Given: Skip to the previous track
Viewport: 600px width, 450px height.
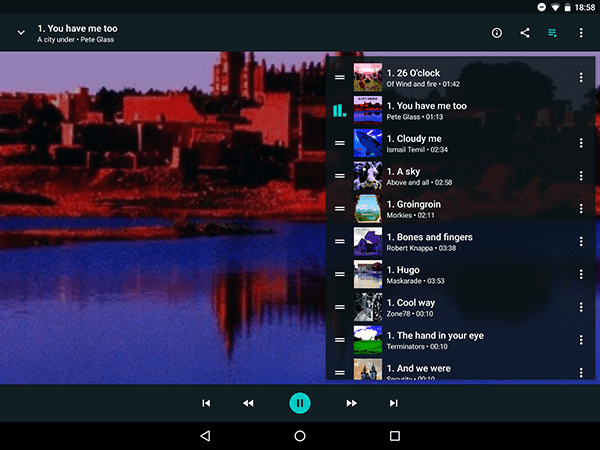Looking at the screenshot, I should [206, 403].
